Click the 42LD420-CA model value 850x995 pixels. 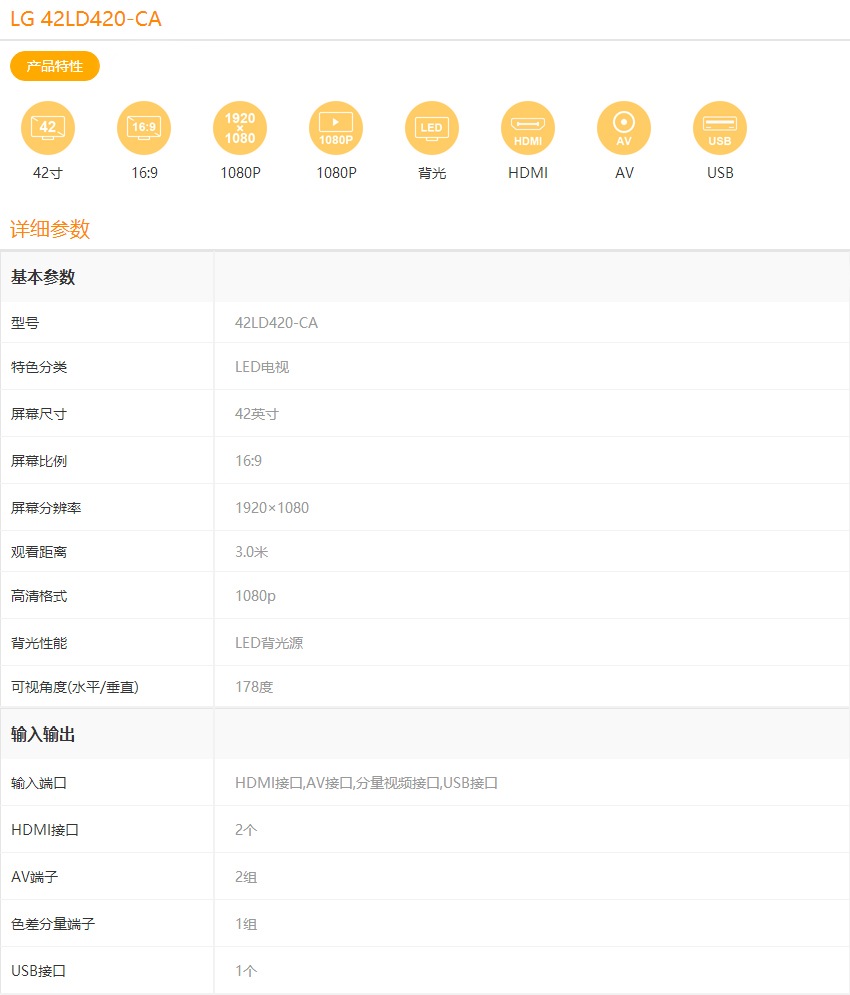[276, 323]
